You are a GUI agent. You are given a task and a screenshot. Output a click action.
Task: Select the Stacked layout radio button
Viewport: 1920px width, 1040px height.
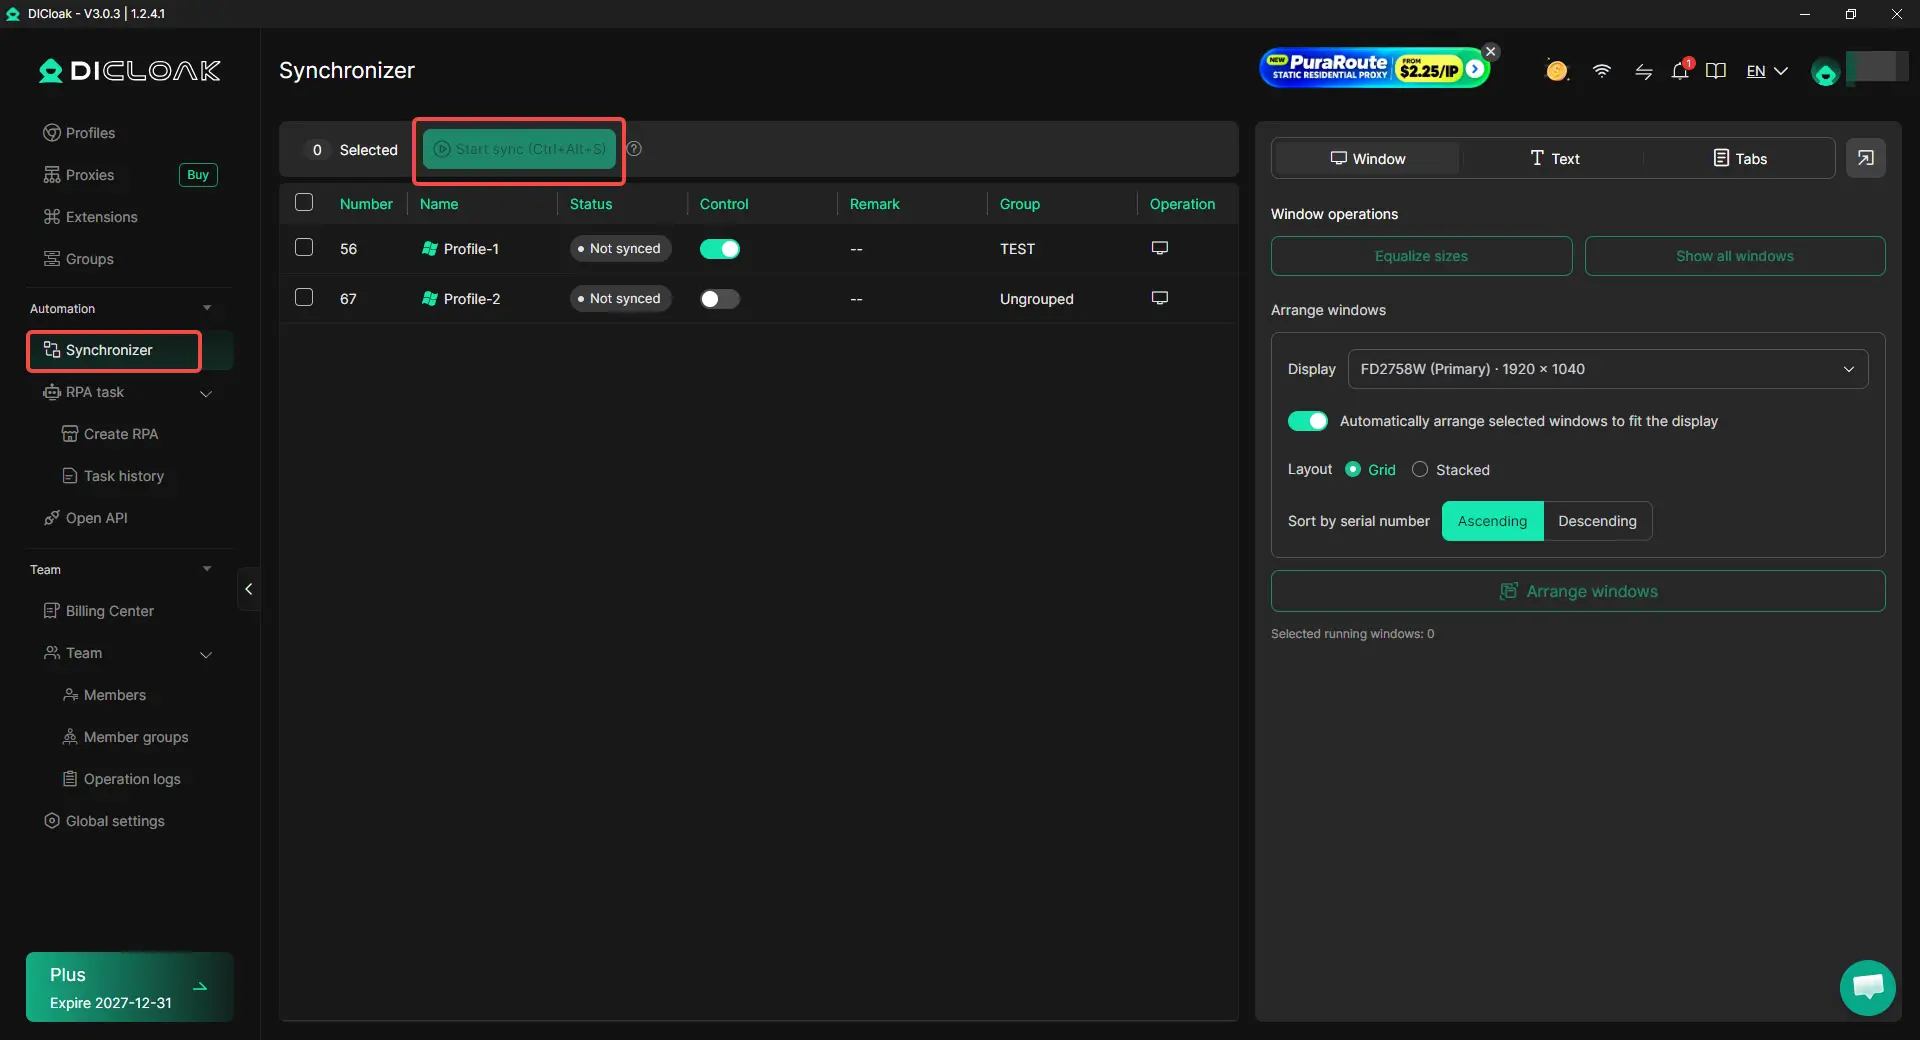coord(1420,469)
